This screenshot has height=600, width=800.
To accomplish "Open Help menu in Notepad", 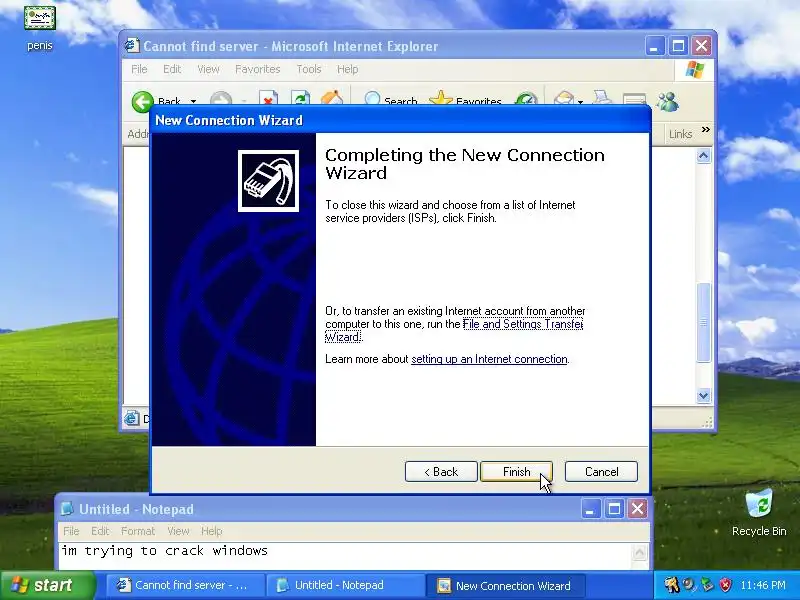I will (211, 531).
